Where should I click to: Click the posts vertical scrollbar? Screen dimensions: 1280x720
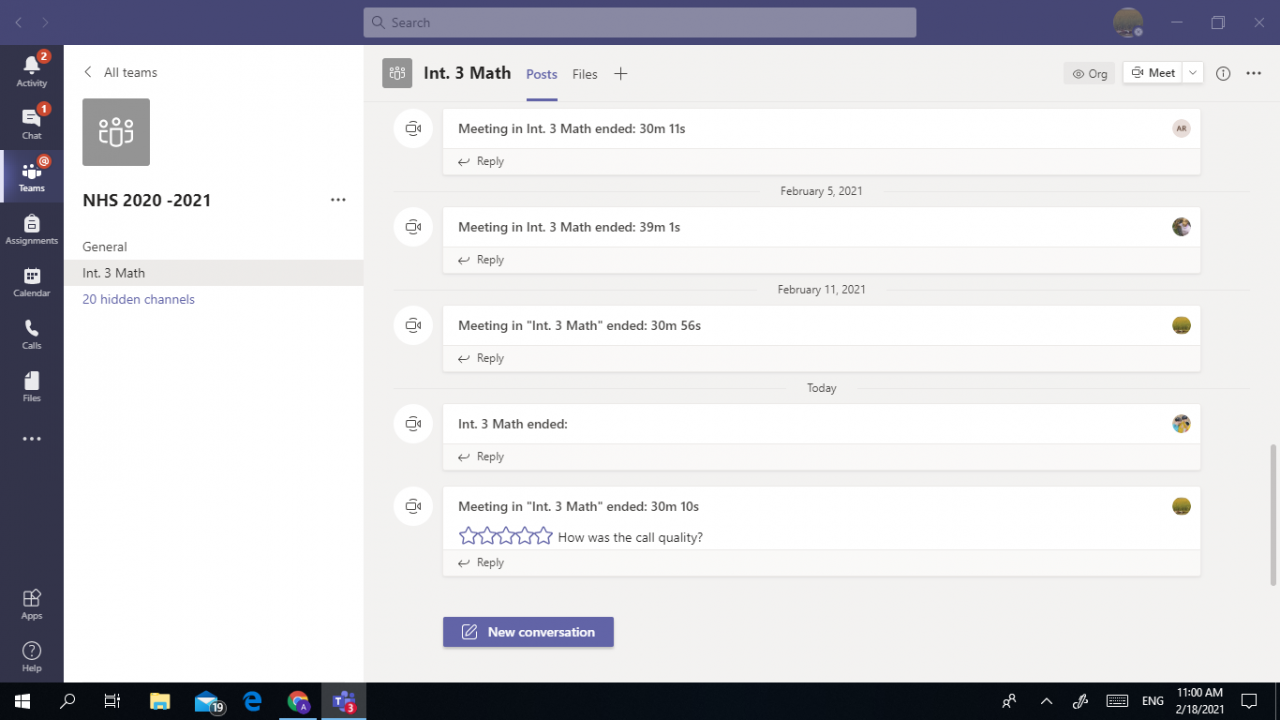point(1273,515)
